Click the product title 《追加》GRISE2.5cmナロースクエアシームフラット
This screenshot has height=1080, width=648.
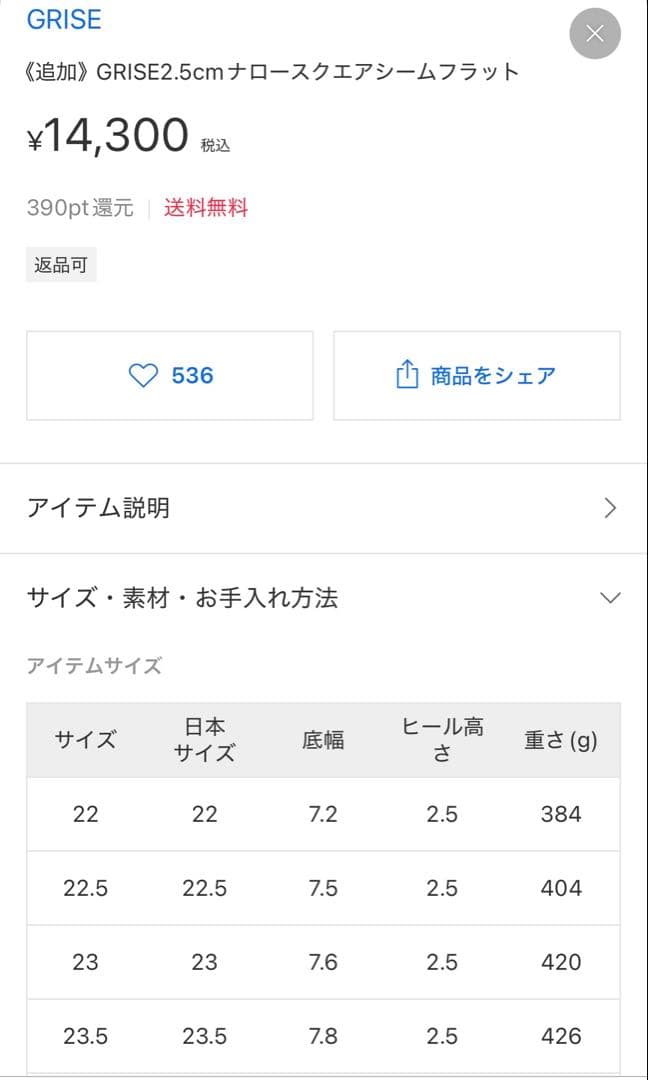[x=272, y=71]
